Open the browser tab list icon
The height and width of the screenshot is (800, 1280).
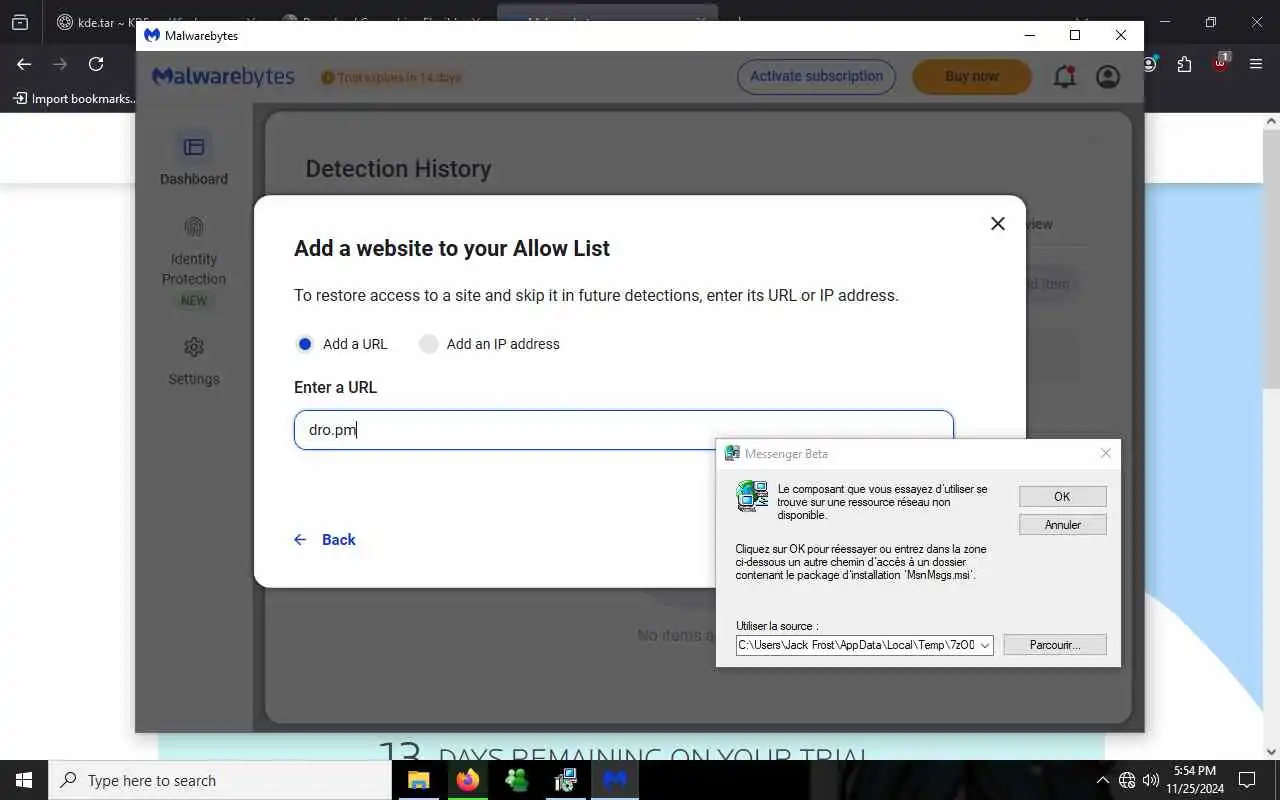20,21
